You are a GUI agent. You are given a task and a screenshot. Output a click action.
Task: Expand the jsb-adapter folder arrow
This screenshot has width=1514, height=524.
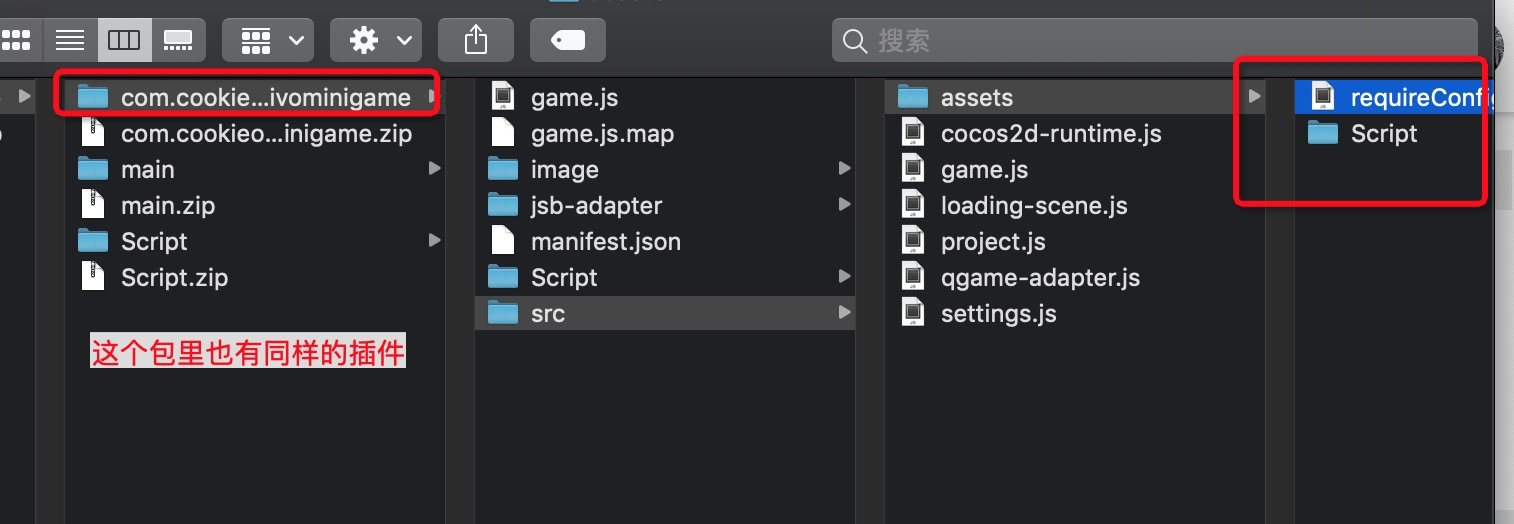point(845,205)
